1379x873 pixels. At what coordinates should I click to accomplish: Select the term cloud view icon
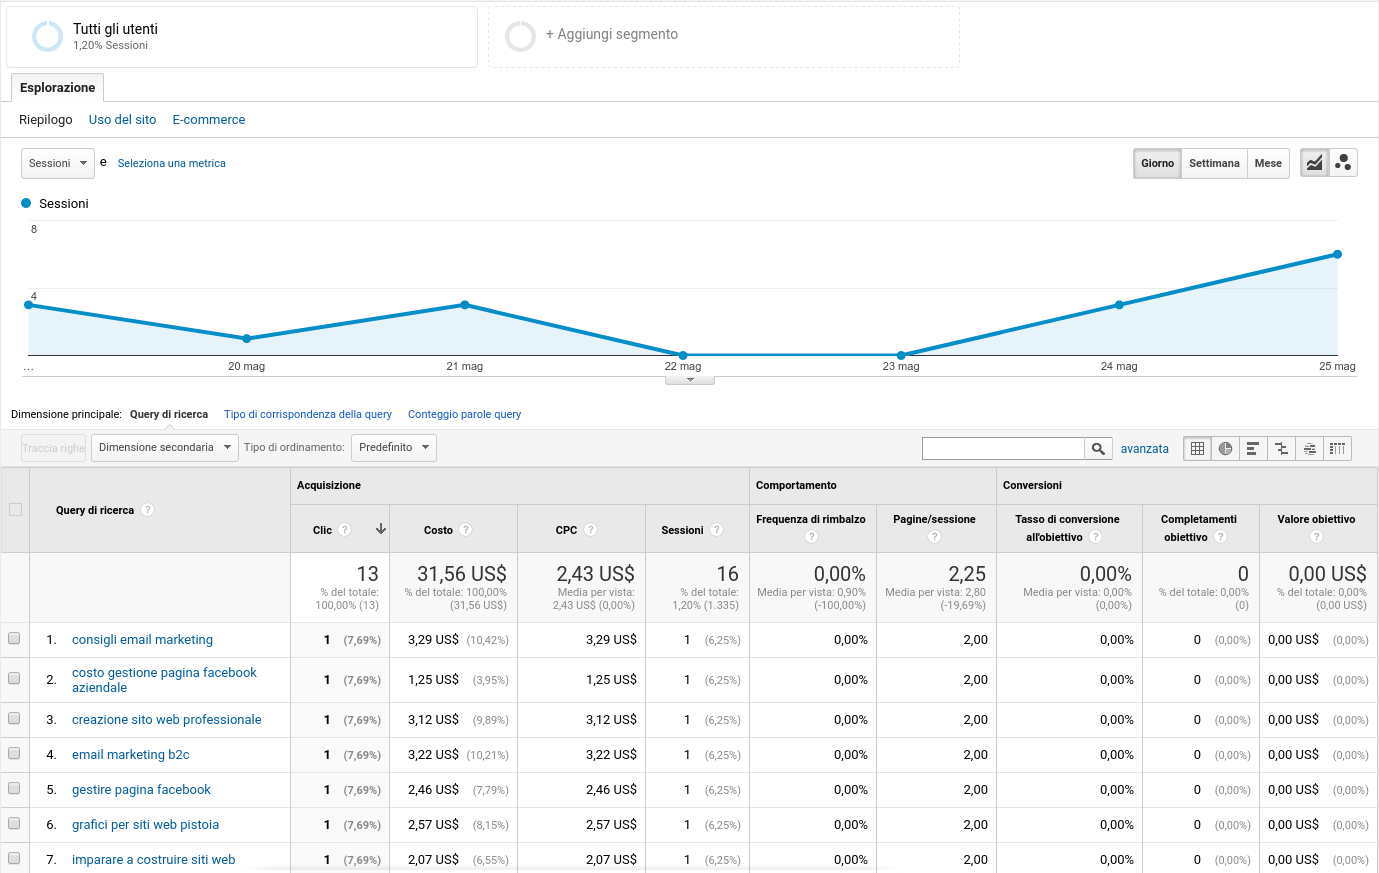click(x=1309, y=449)
